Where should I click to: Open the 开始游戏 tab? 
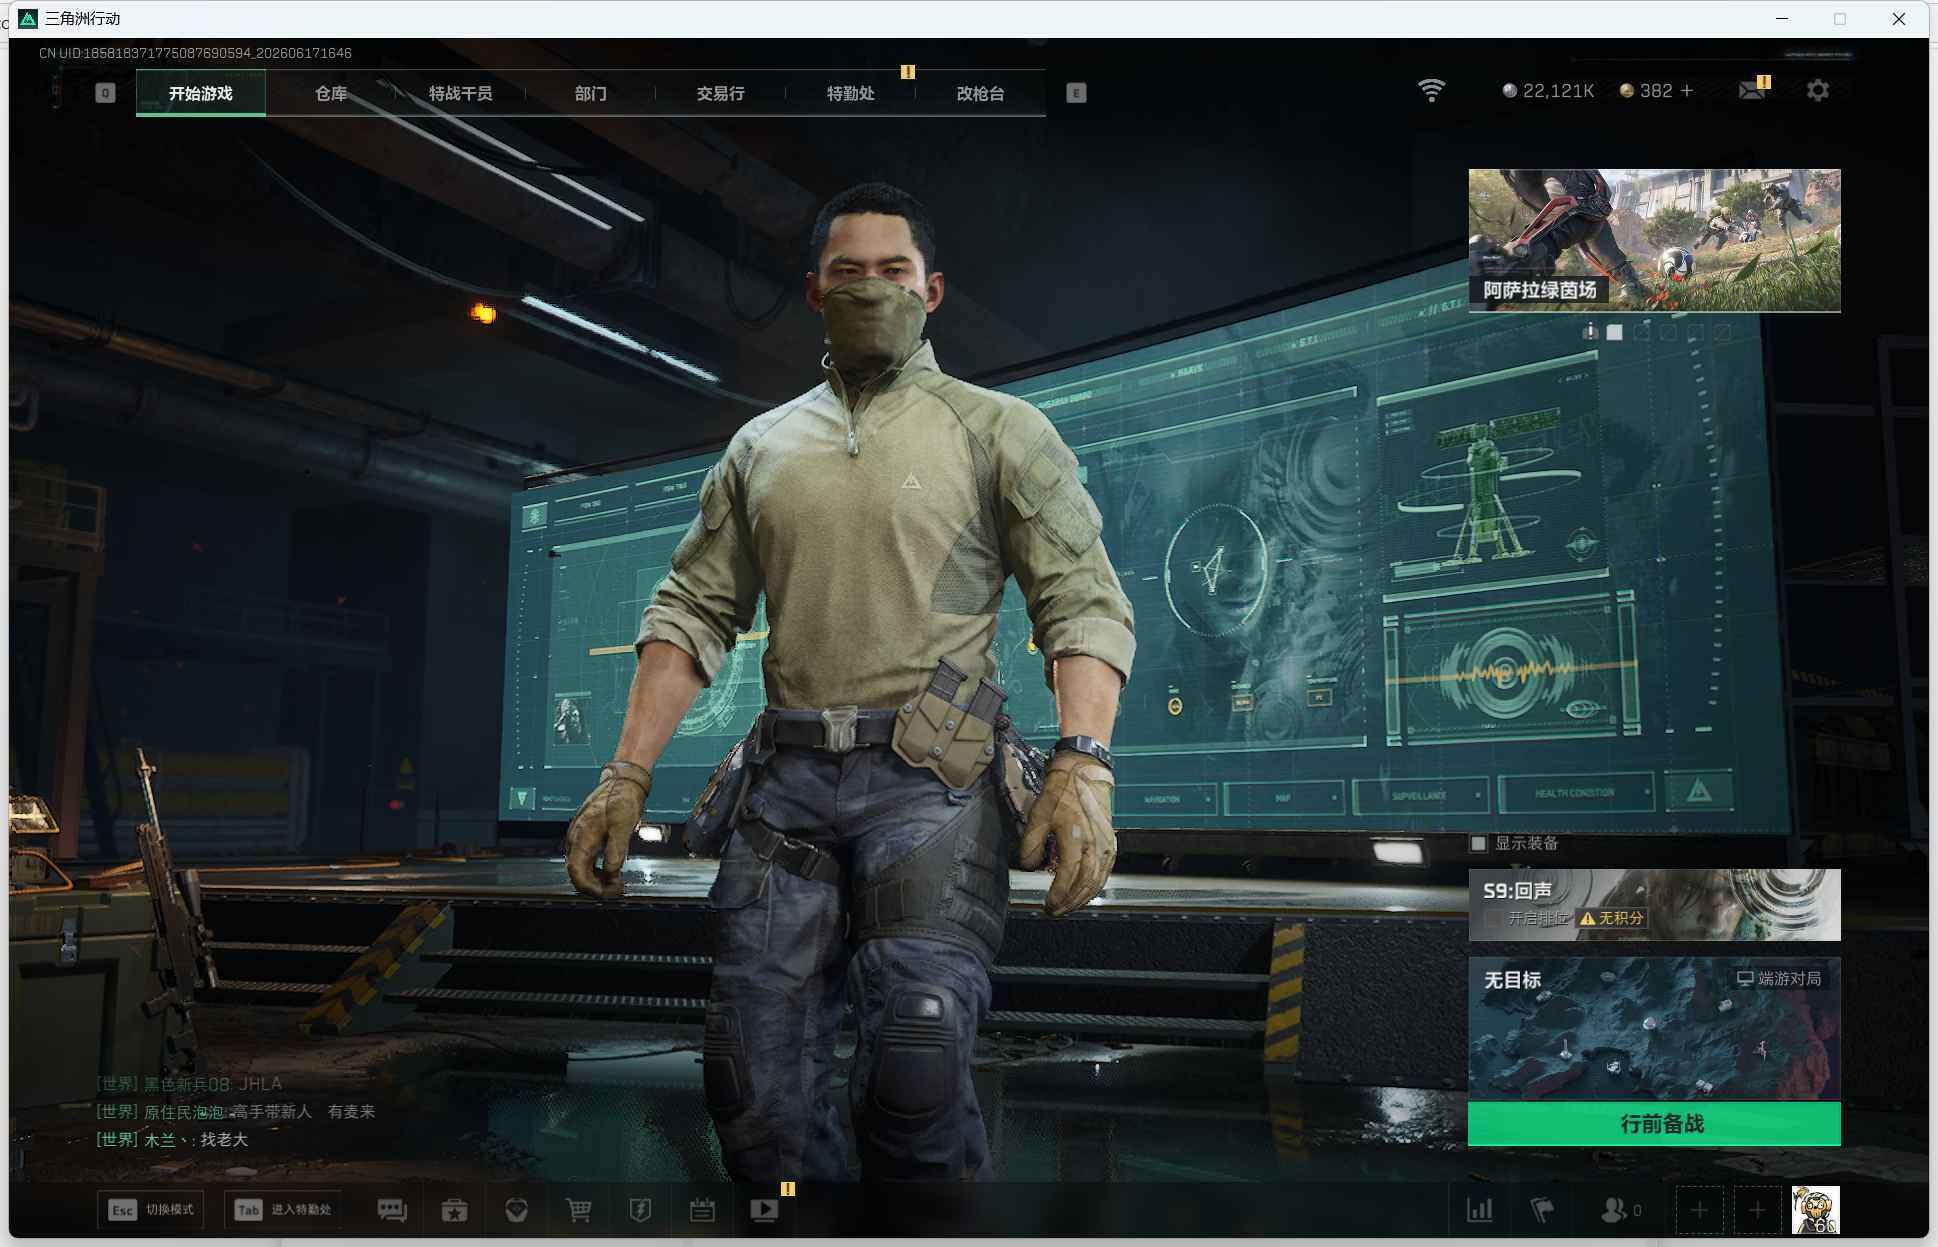pos(201,93)
